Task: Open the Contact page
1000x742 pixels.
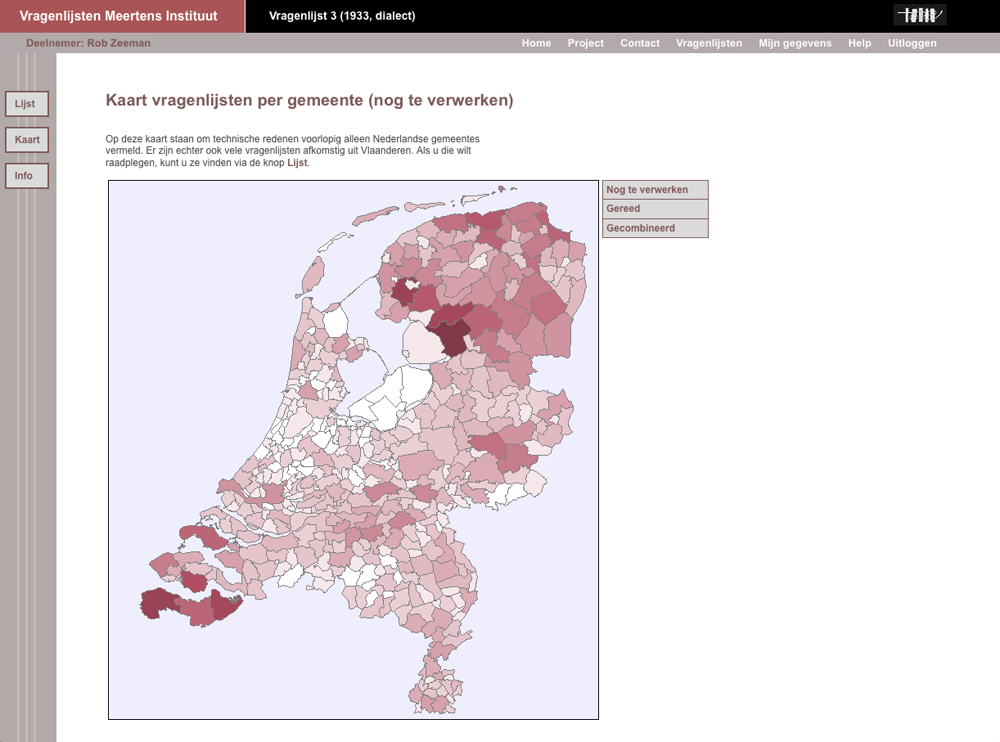Action: click(639, 43)
